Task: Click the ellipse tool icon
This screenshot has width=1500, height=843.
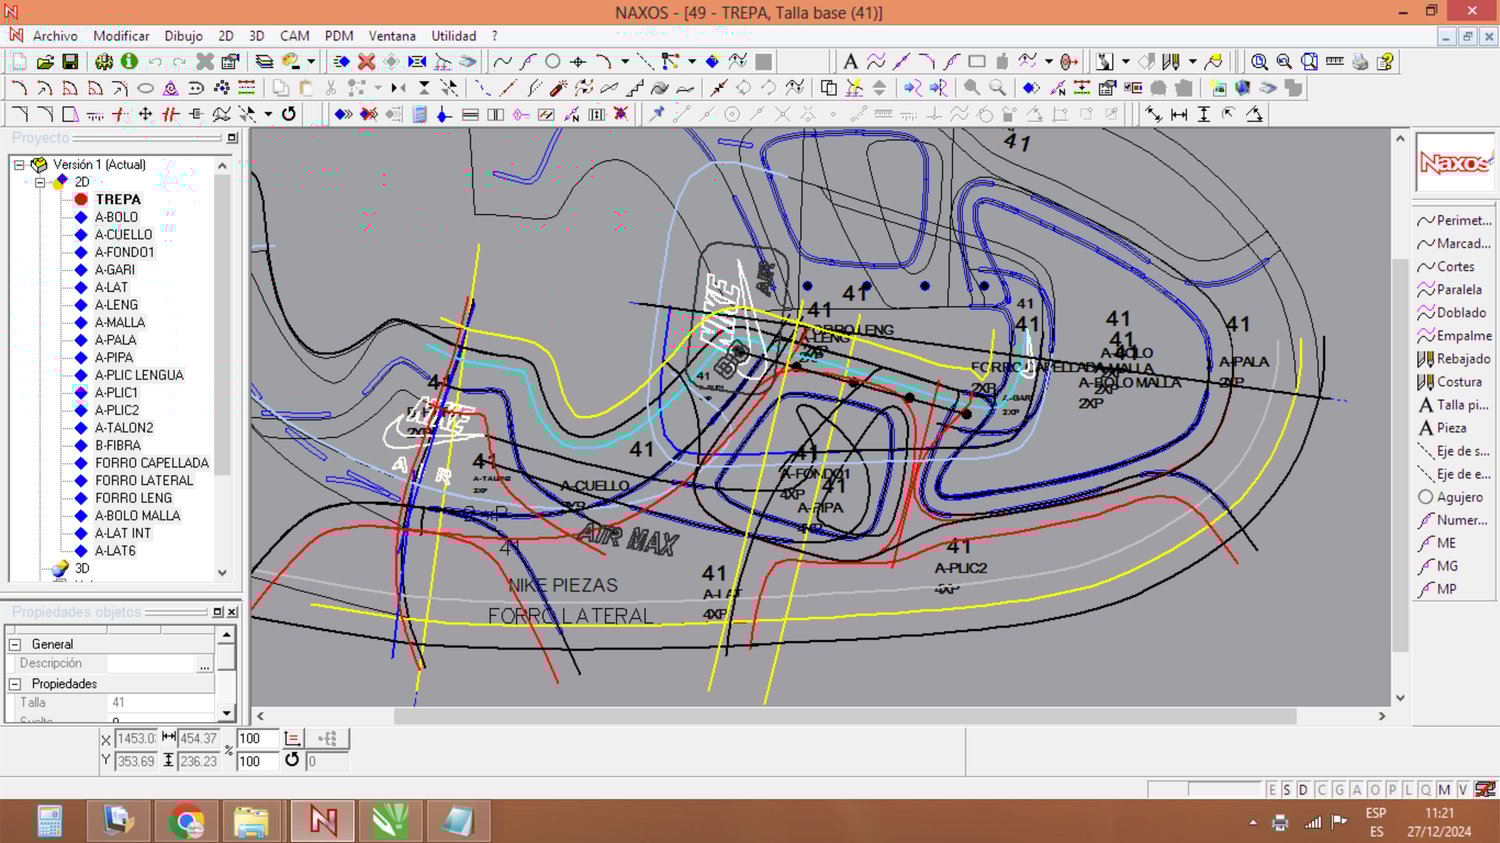Action: (145, 88)
